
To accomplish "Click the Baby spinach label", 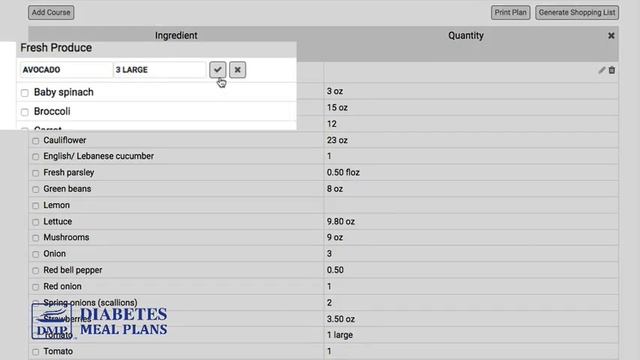I will pos(64,92).
